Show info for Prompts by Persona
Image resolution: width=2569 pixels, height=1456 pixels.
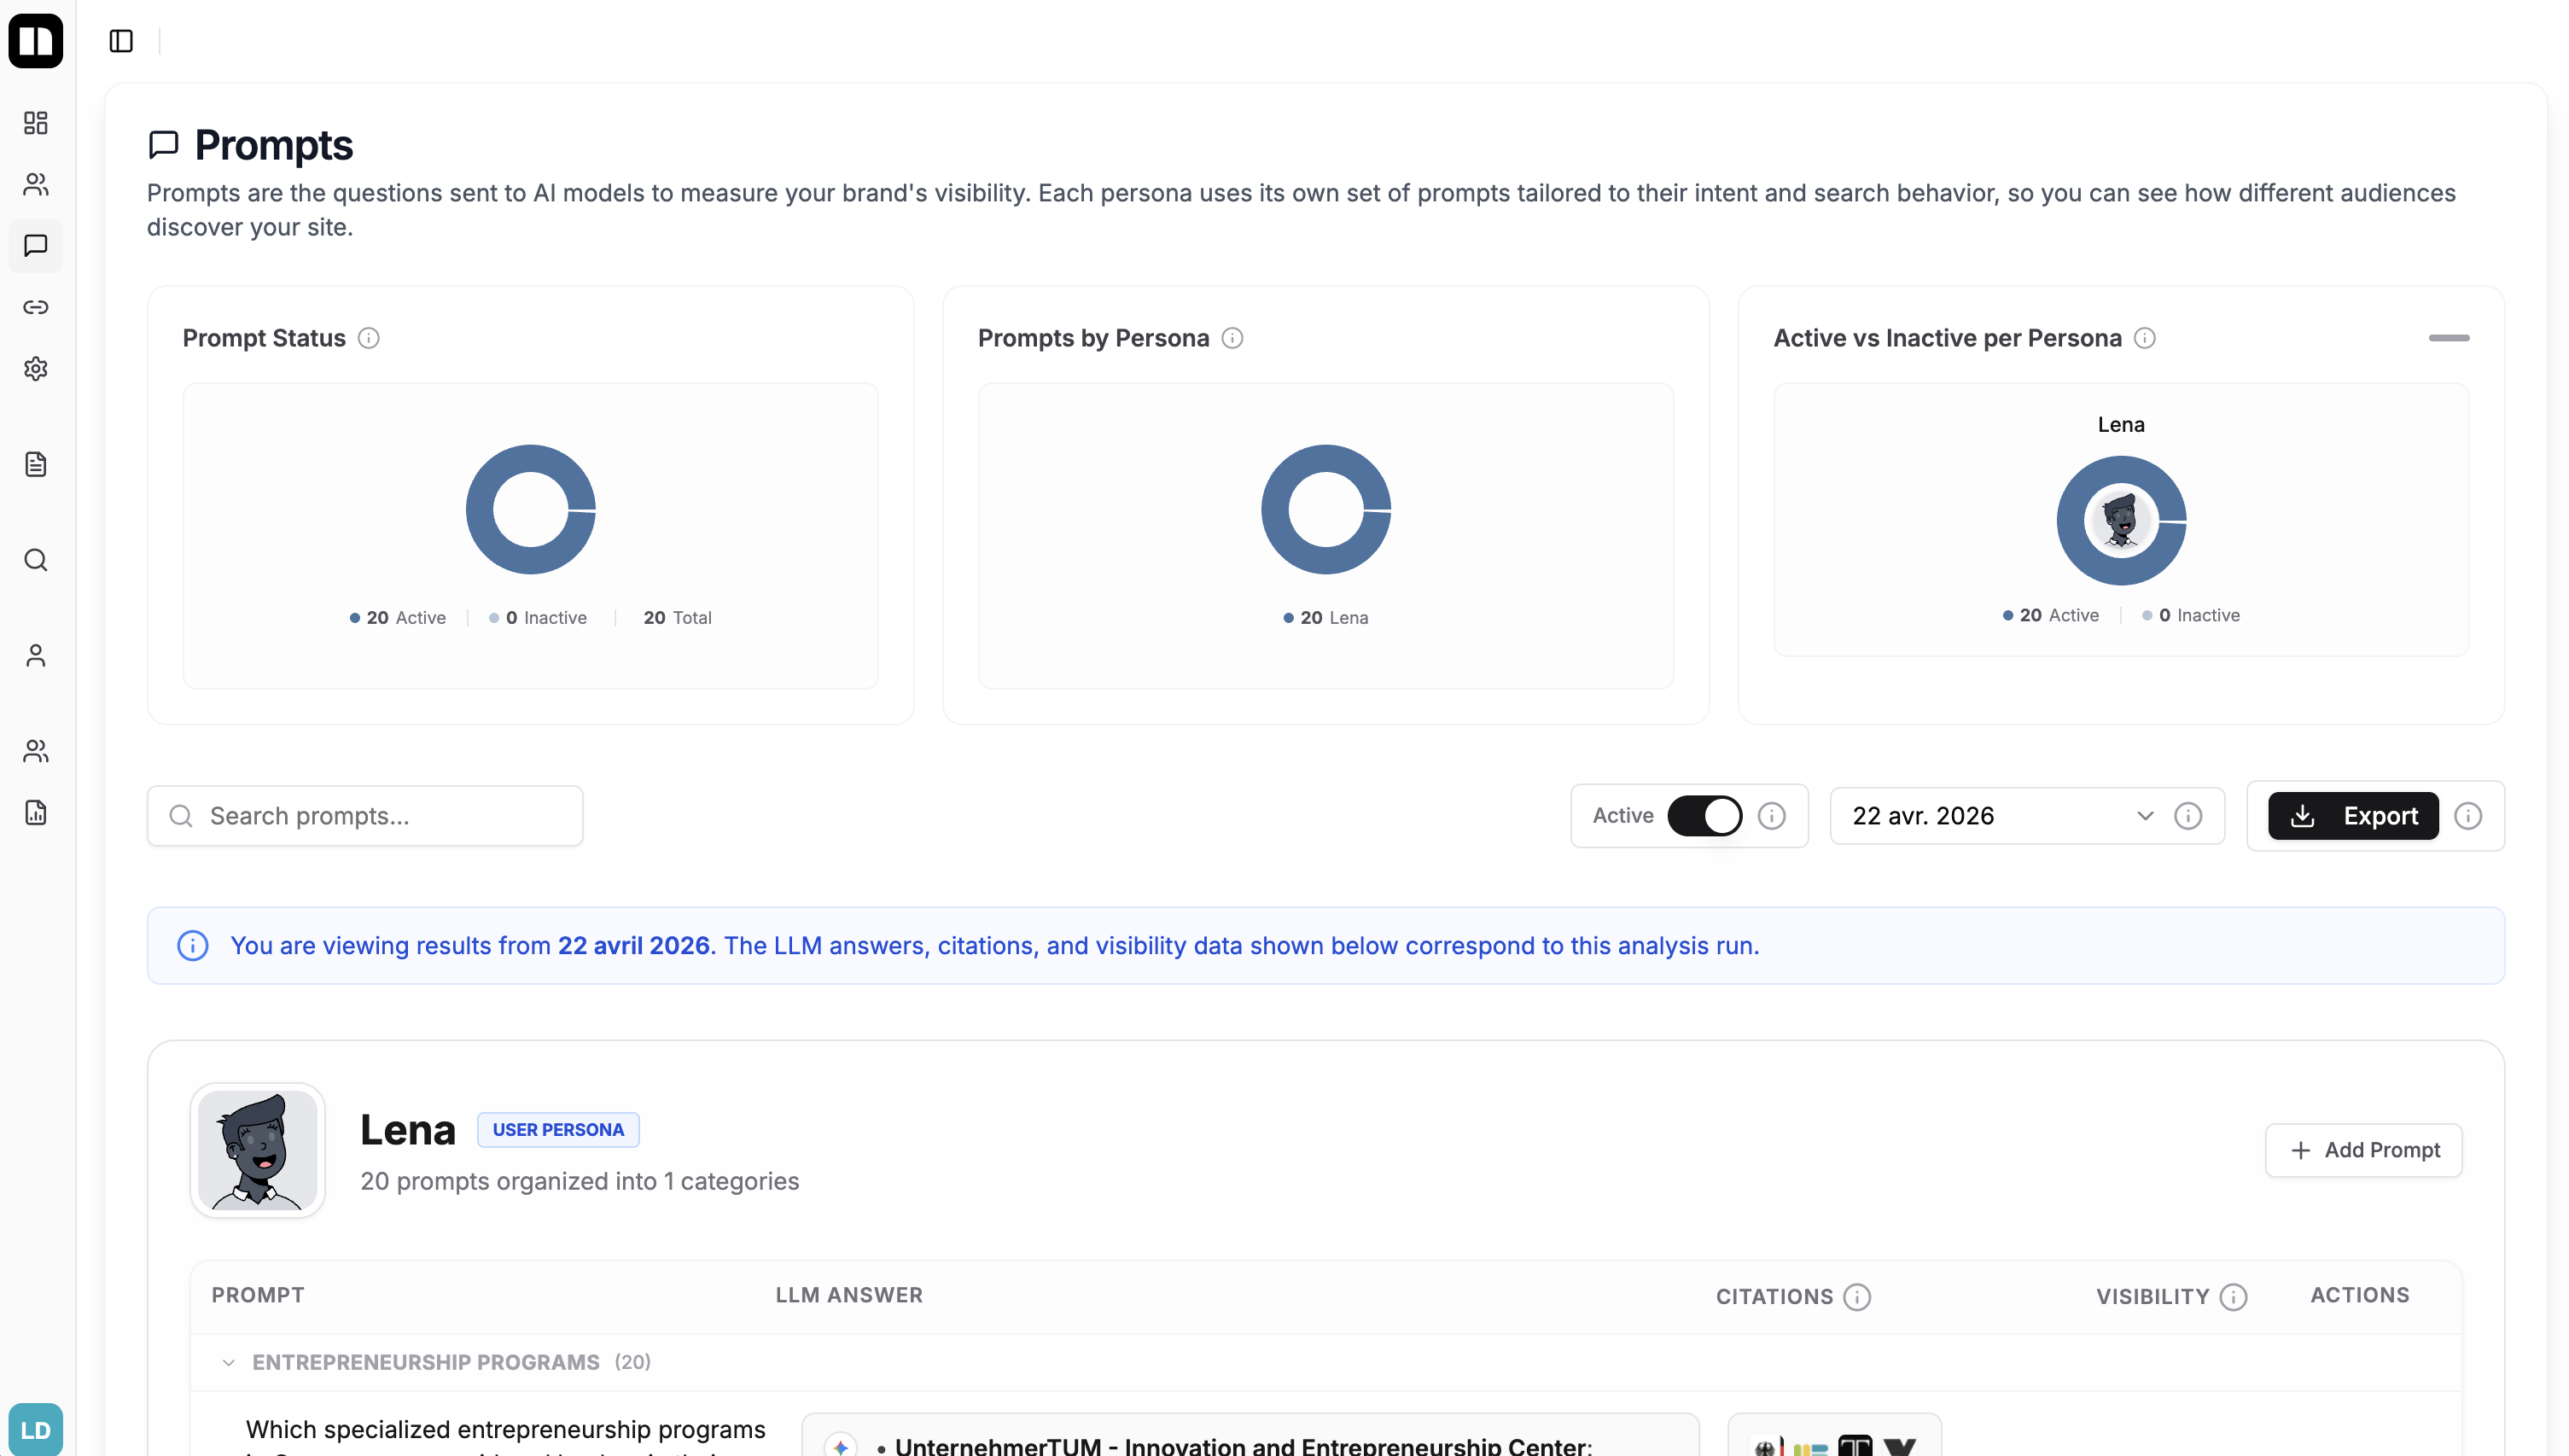(1232, 338)
